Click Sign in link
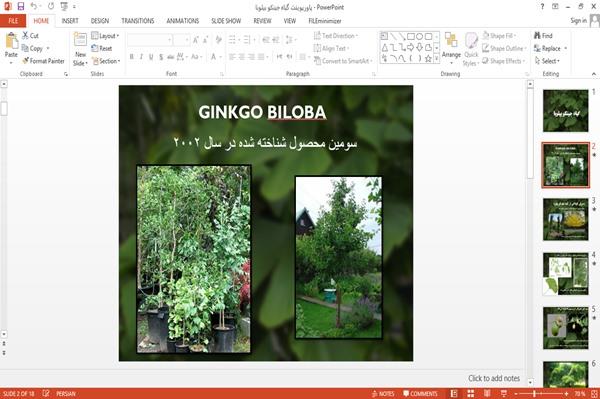 578,21
